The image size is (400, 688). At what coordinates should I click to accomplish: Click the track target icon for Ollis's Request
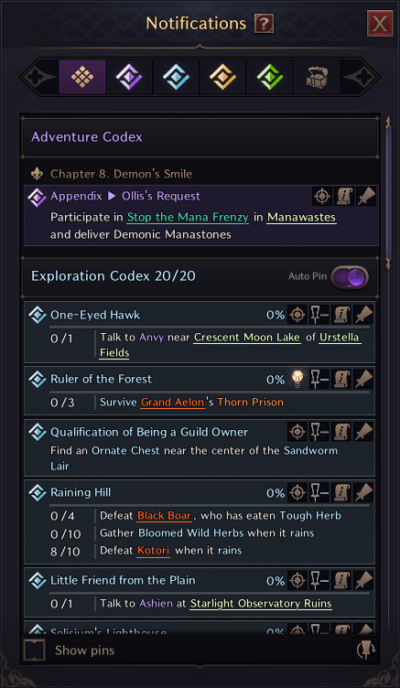point(322,196)
